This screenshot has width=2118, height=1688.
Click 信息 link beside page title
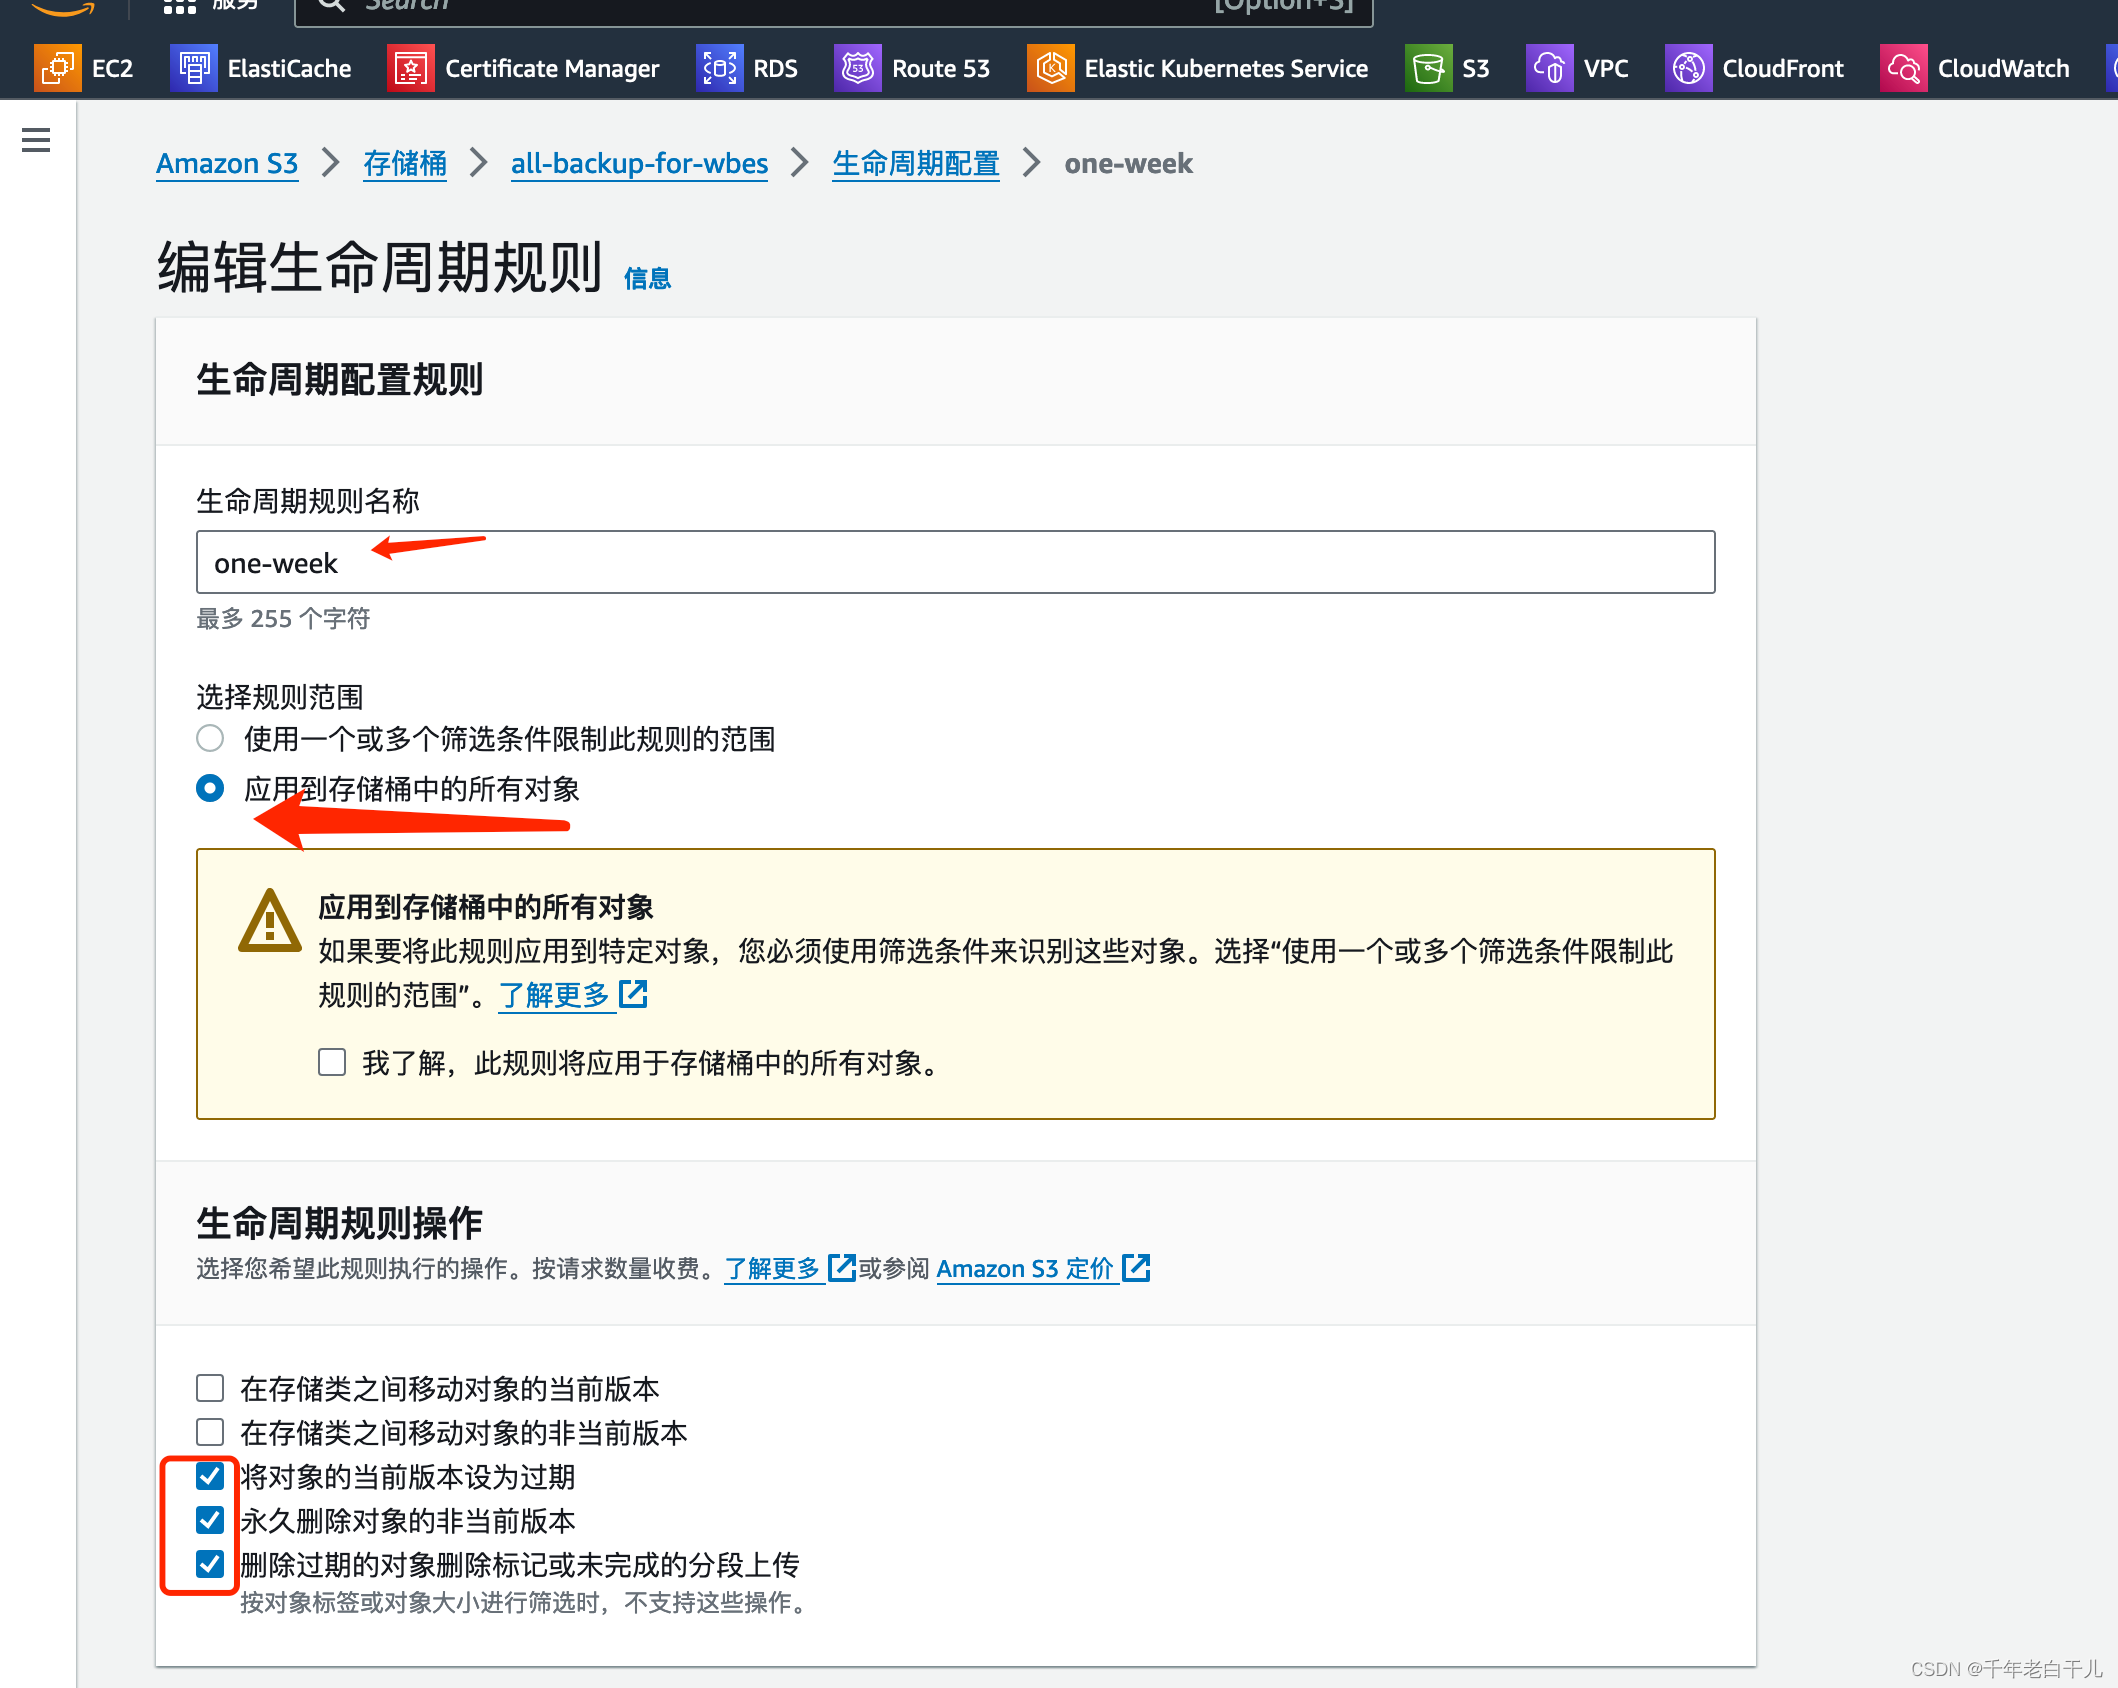[x=647, y=278]
